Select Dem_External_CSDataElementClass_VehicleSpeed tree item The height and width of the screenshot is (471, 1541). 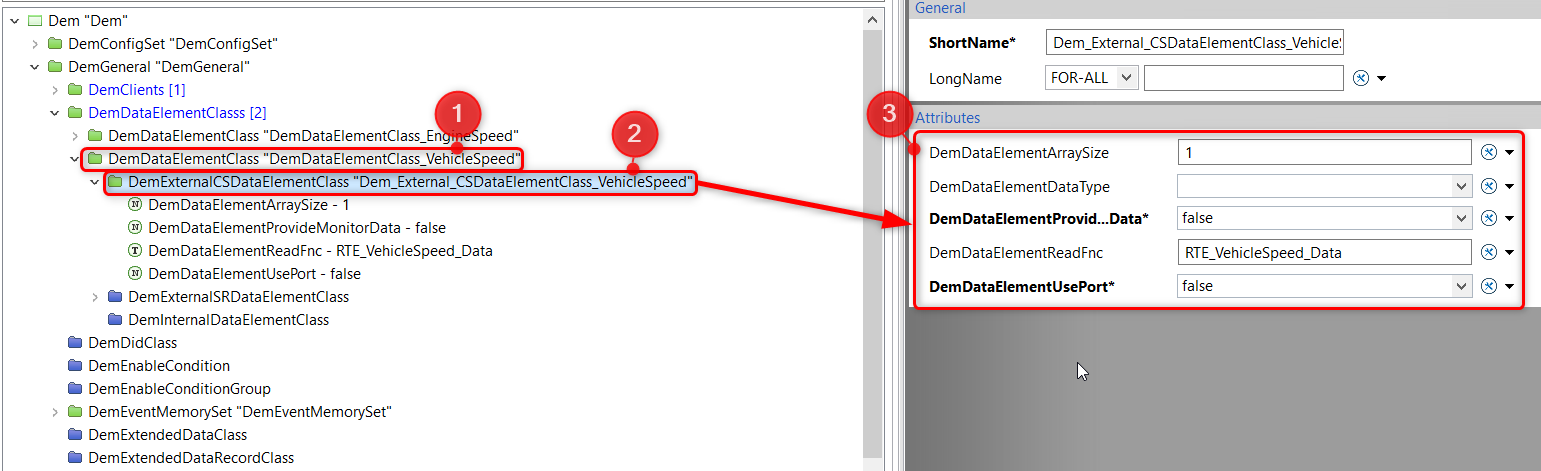tap(410, 182)
